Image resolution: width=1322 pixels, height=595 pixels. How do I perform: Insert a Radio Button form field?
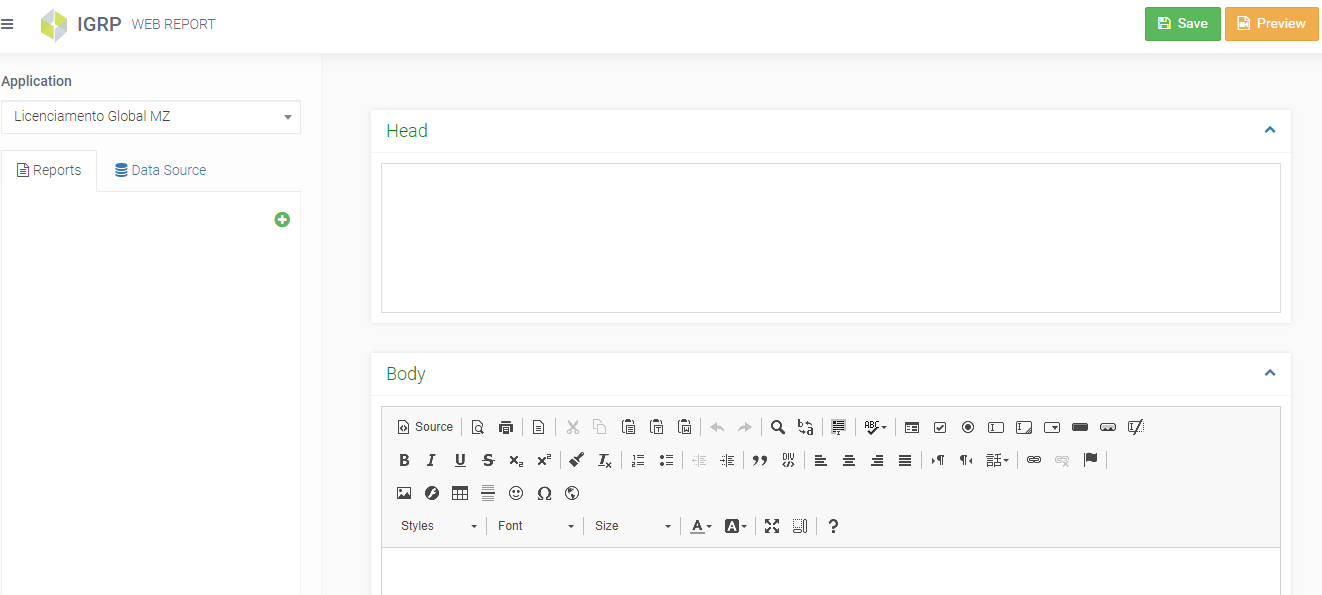pos(968,427)
